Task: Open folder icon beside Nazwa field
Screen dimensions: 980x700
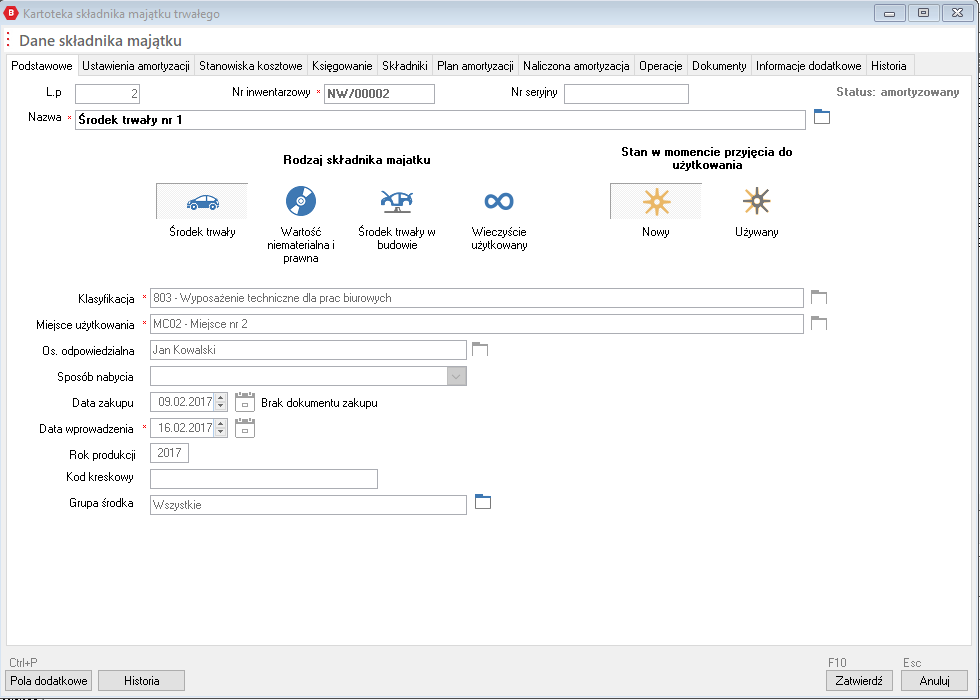Action: 822,117
